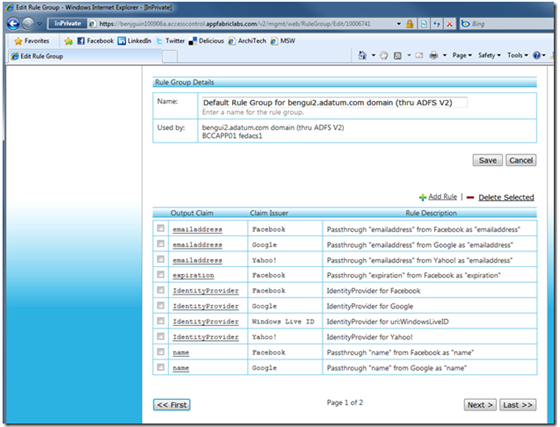Click the Last >> paging button
The height and width of the screenshot is (427, 560).
point(518,405)
